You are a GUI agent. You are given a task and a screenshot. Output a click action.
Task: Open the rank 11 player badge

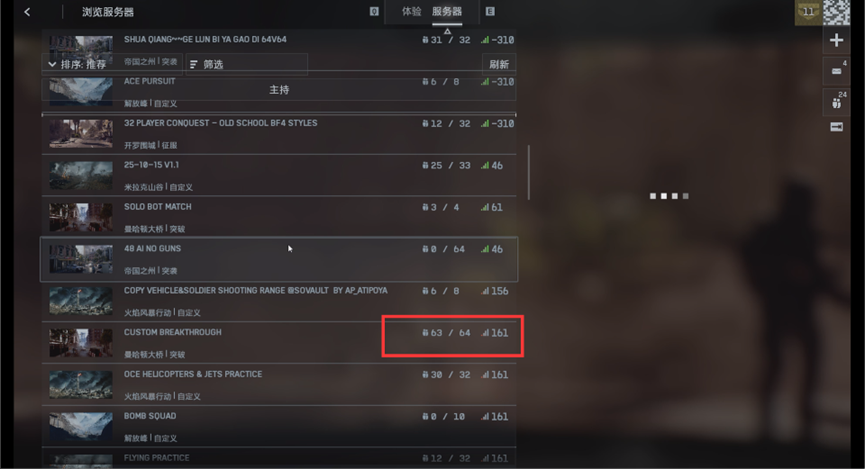pyautogui.click(x=808, y=12)
